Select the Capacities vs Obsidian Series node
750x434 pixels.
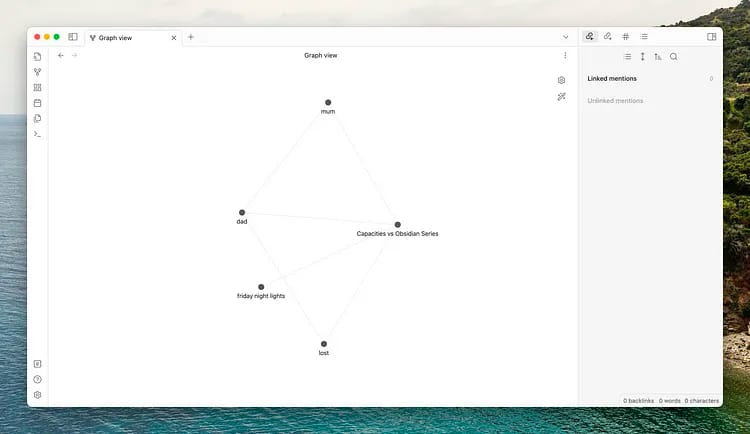397,224
